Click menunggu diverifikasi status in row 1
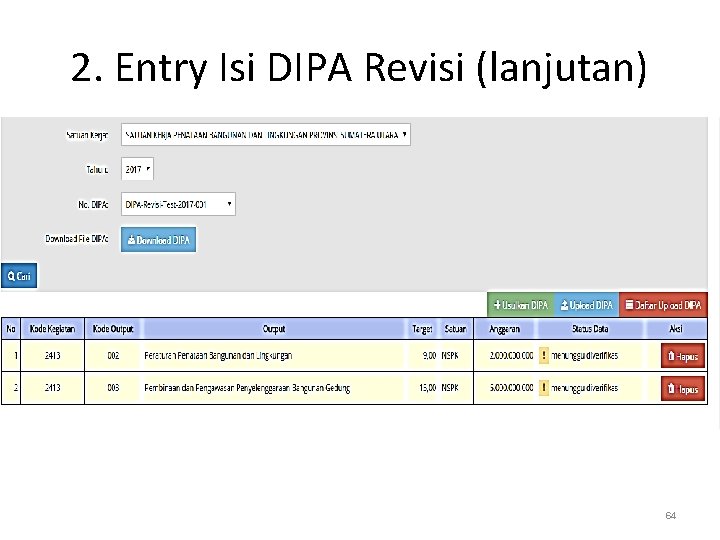The width and height of the screenshot is (720, 540). (x=585, y=355)
